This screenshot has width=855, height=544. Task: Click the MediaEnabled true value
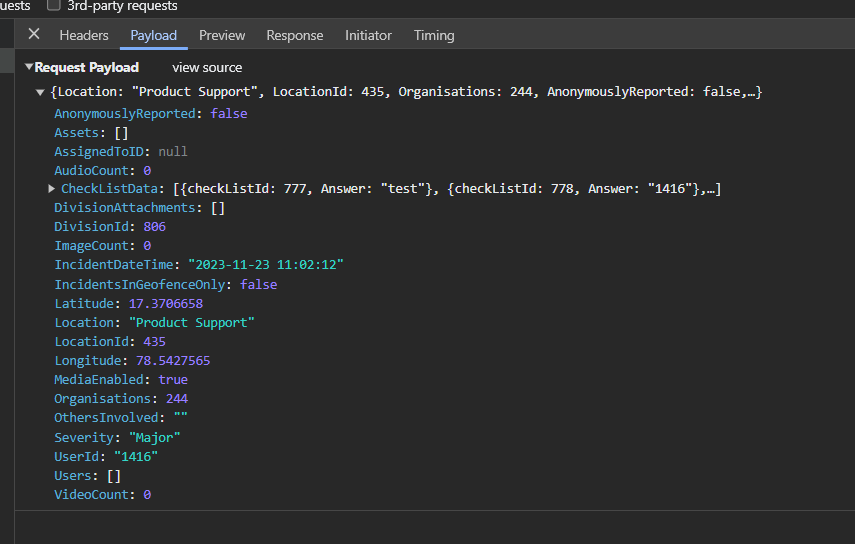pos(172,379)
